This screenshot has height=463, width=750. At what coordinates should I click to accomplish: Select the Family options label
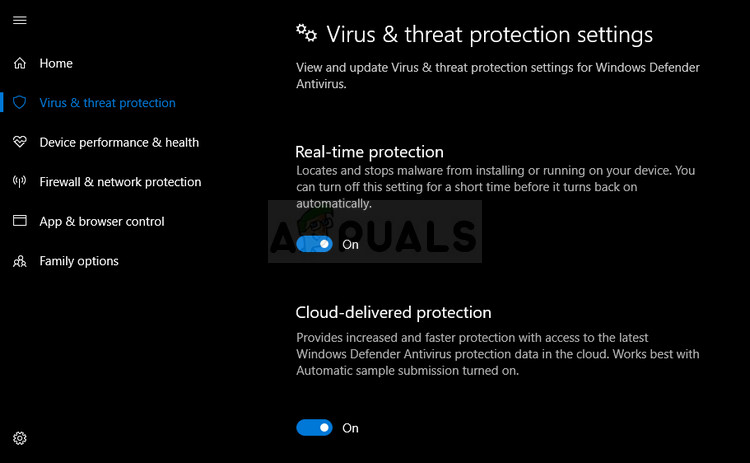(79, 261)
